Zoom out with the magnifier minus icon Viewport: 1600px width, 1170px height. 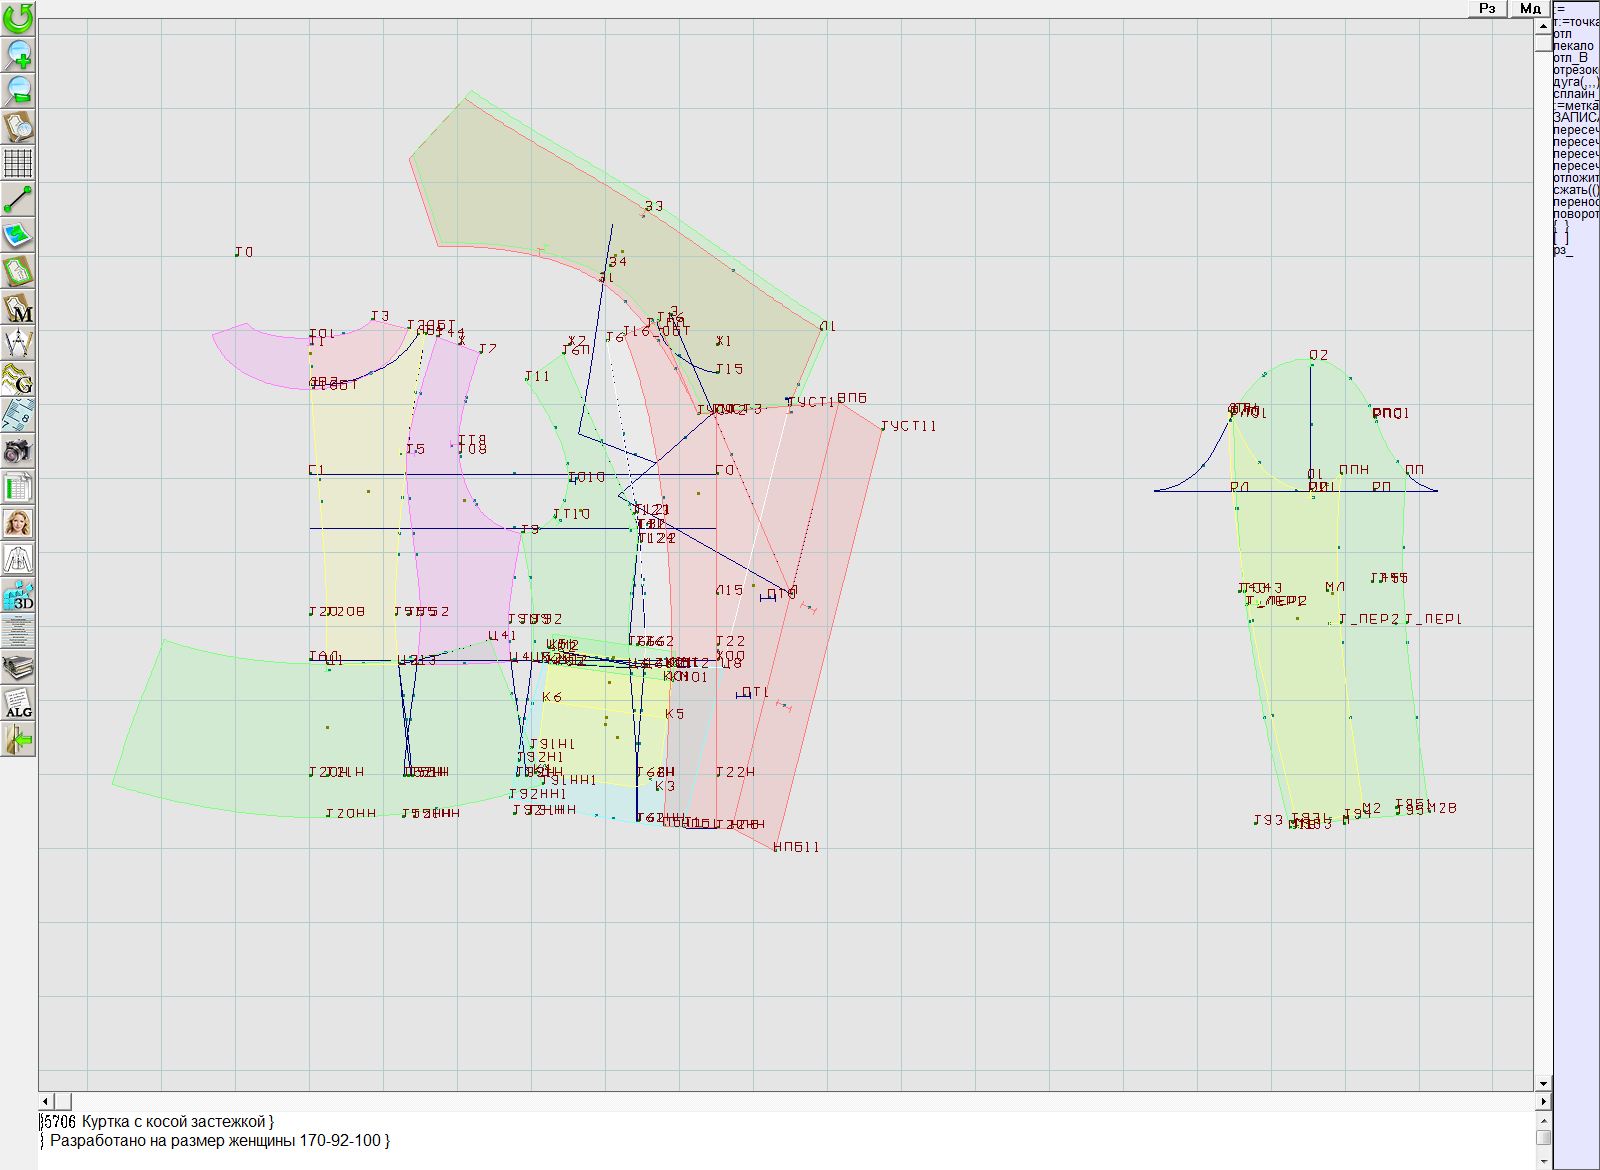click(18, 90)
